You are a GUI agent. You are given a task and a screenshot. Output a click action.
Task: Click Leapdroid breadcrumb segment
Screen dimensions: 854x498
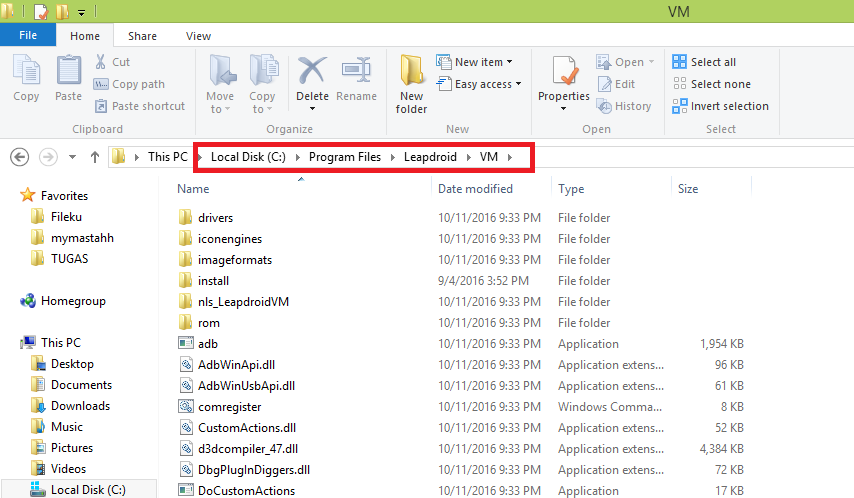pos(430,157)
